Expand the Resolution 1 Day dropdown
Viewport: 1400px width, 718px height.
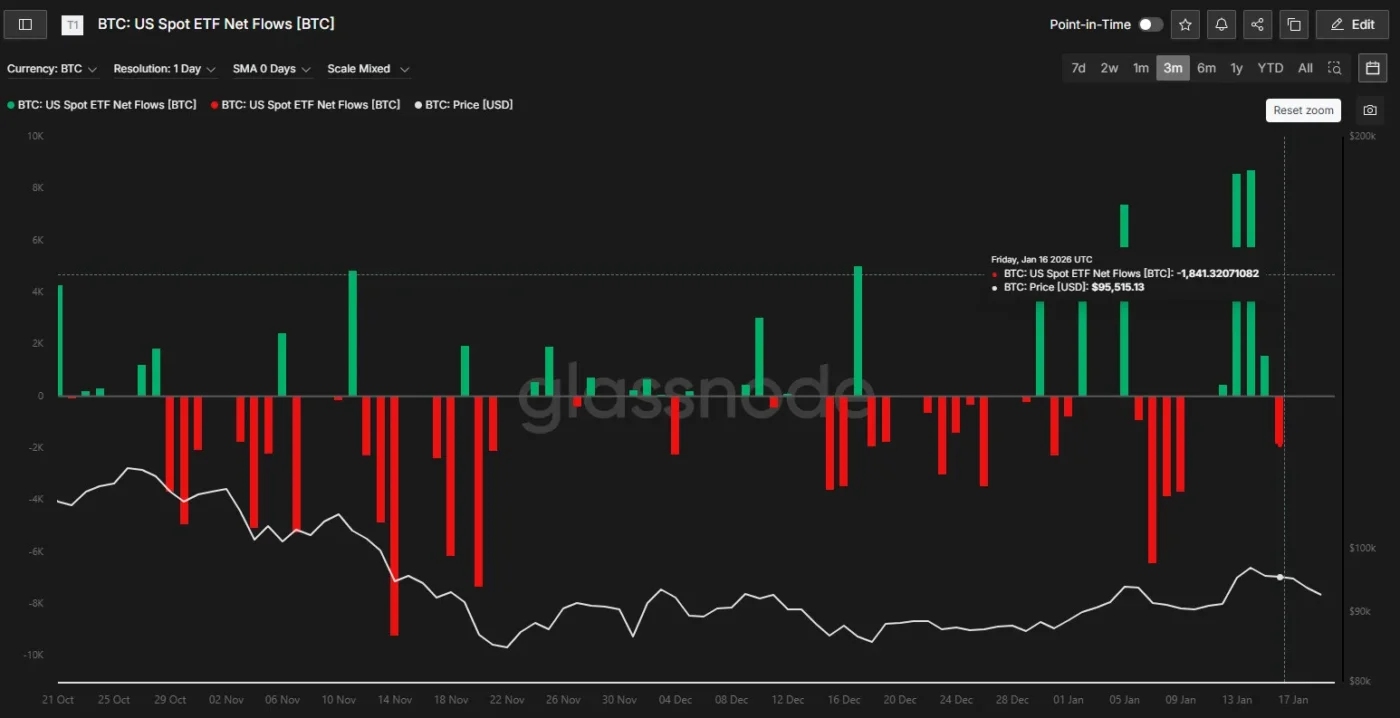click(x=164, y=69)
